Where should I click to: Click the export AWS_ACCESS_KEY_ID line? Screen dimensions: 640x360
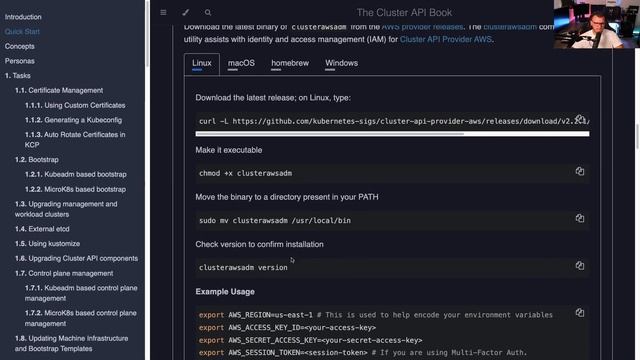click(x=287, y=328)
